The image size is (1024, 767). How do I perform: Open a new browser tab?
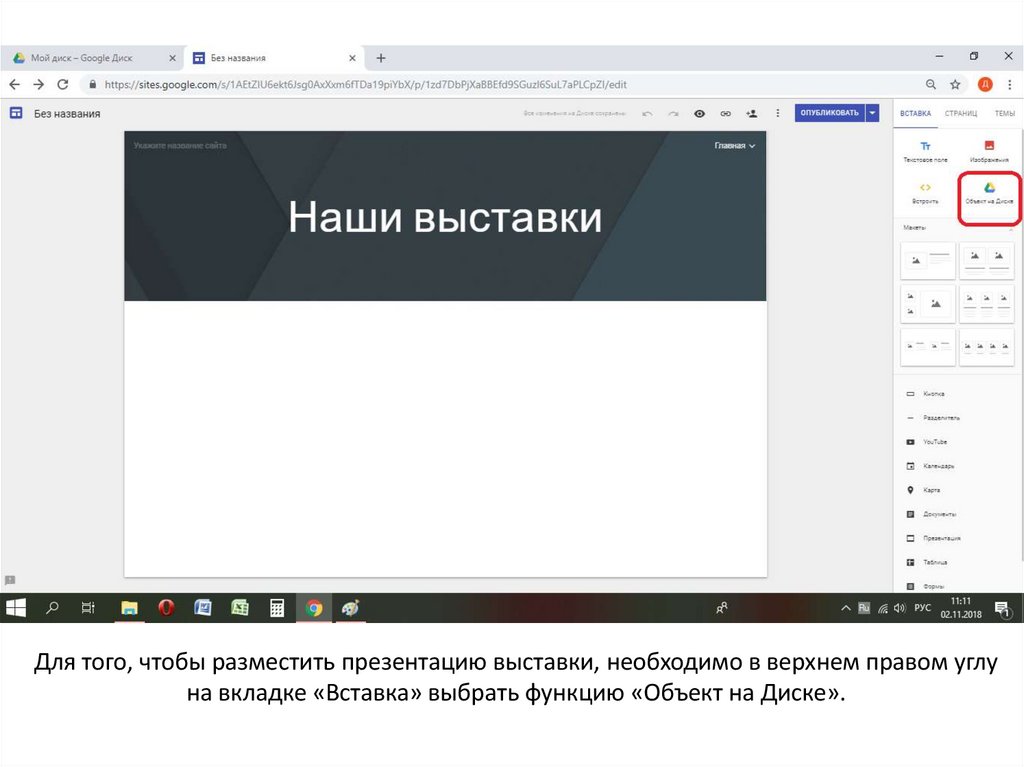[381, 58]
